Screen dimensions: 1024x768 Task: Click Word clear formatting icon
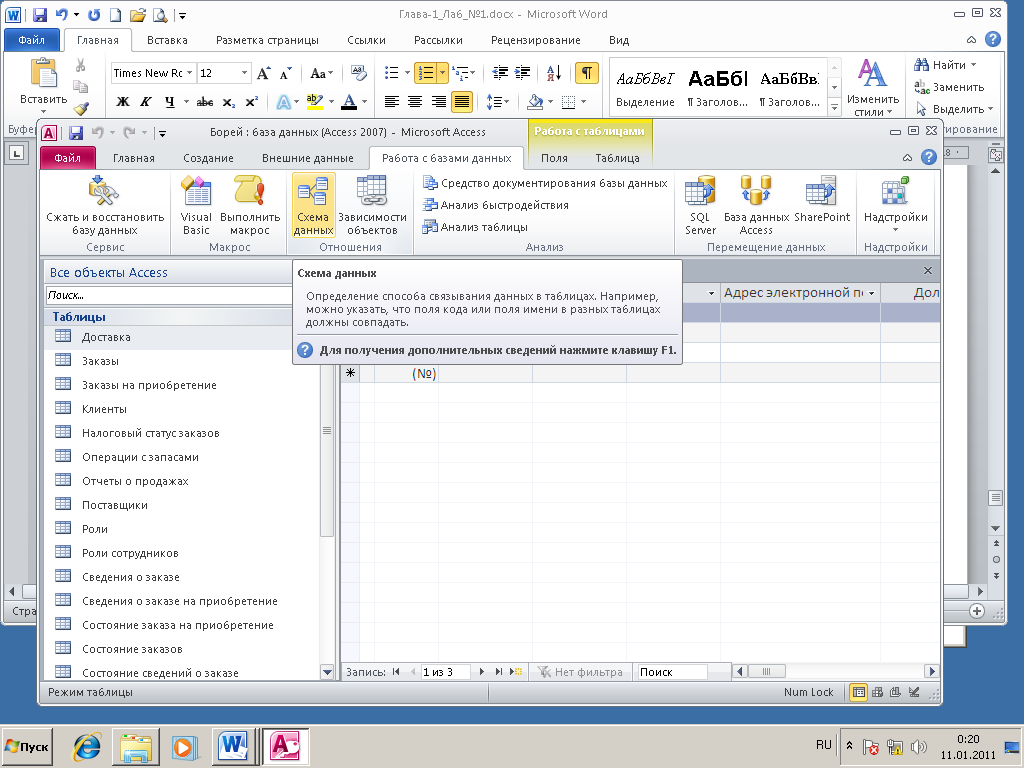click(358, 72)
